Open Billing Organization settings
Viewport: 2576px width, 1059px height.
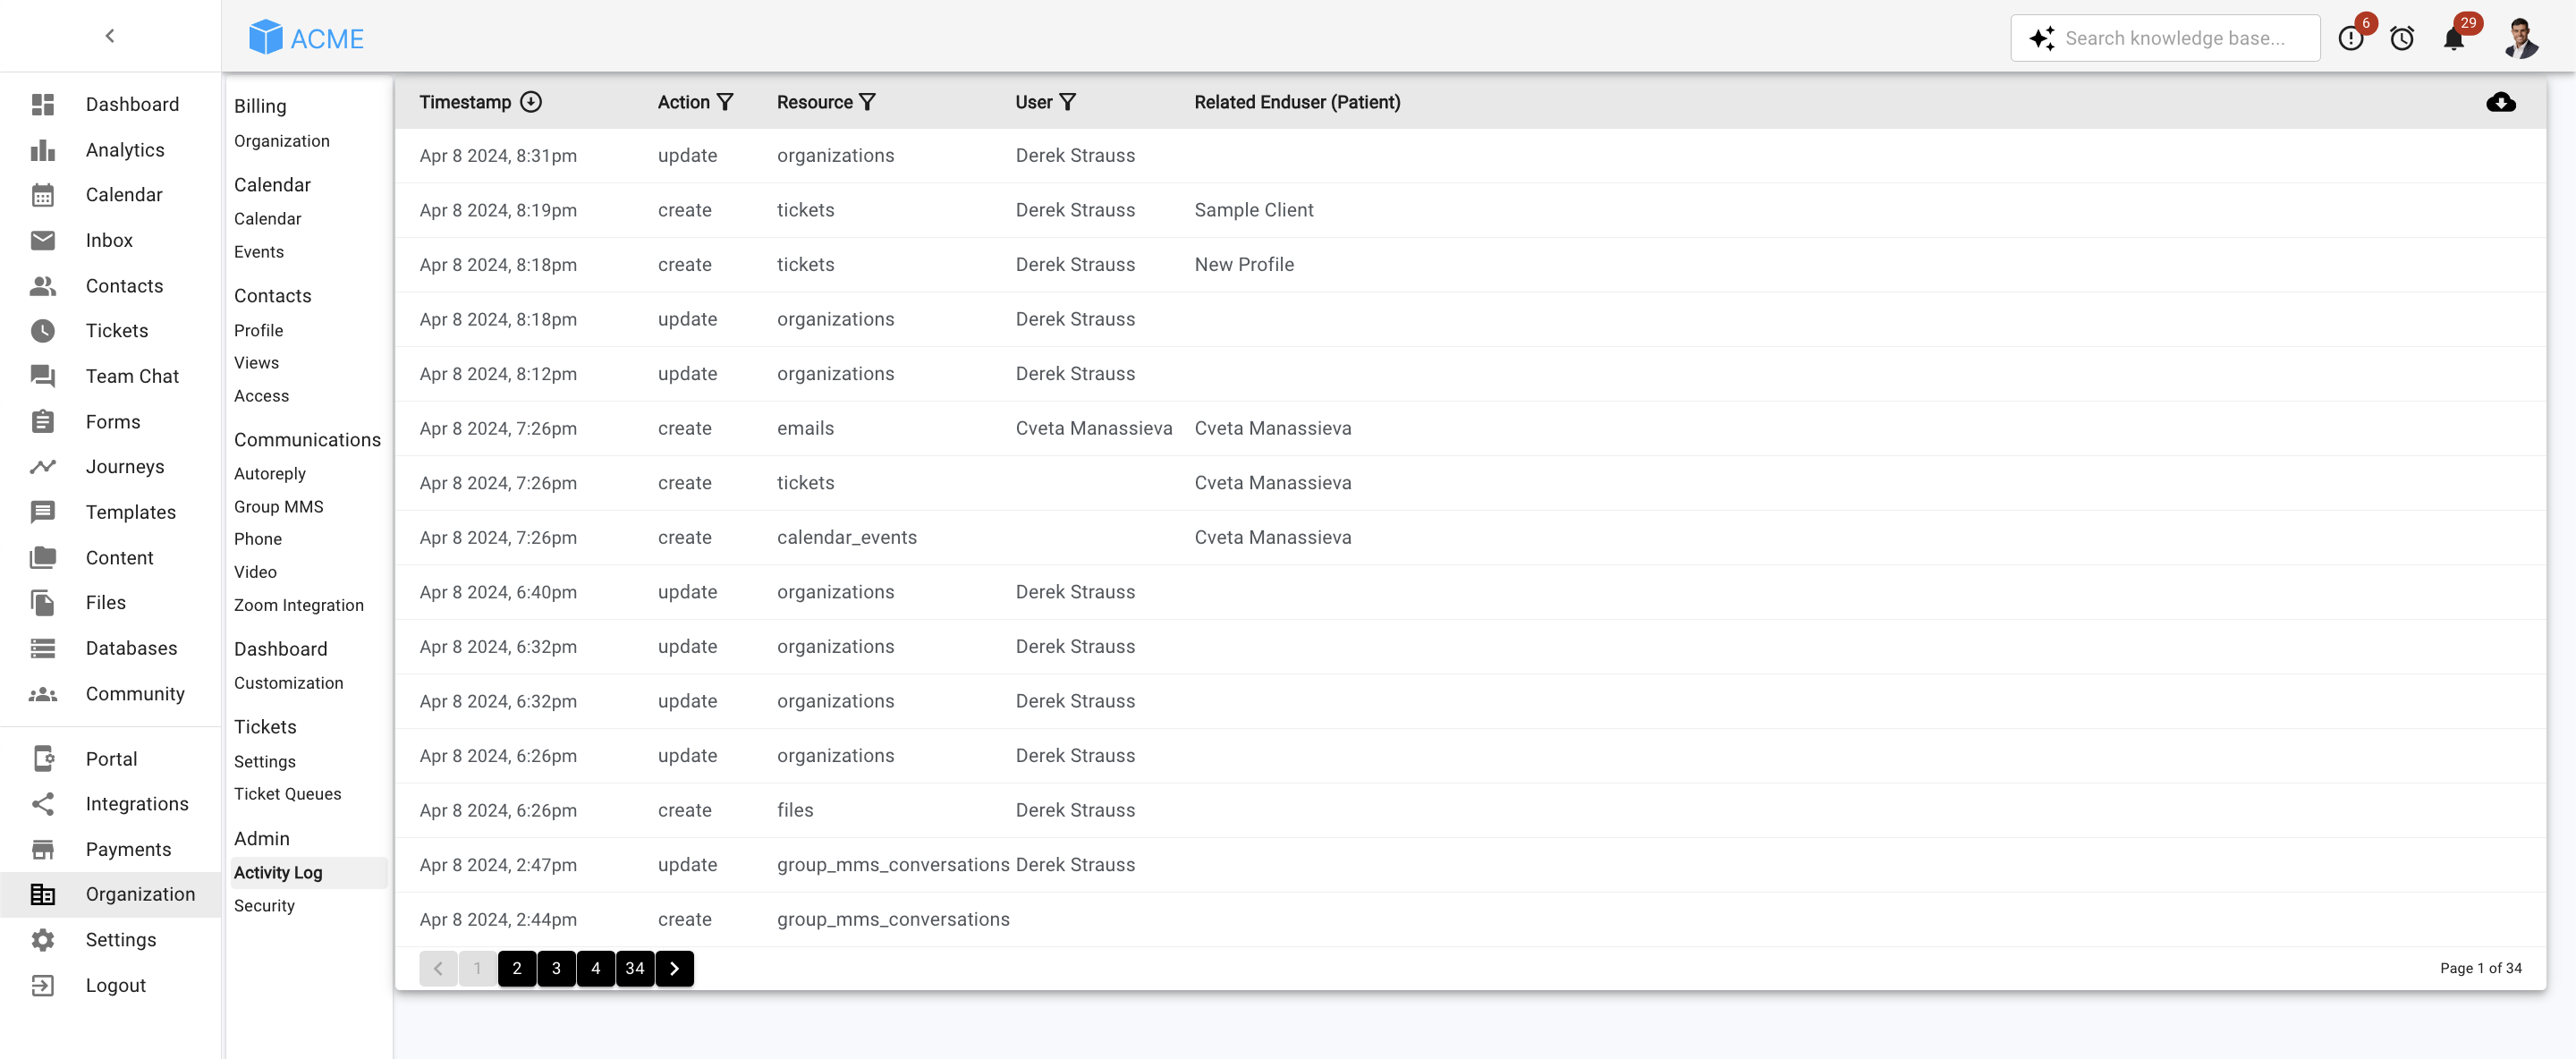pyautogui.click(x=282, y=141)
